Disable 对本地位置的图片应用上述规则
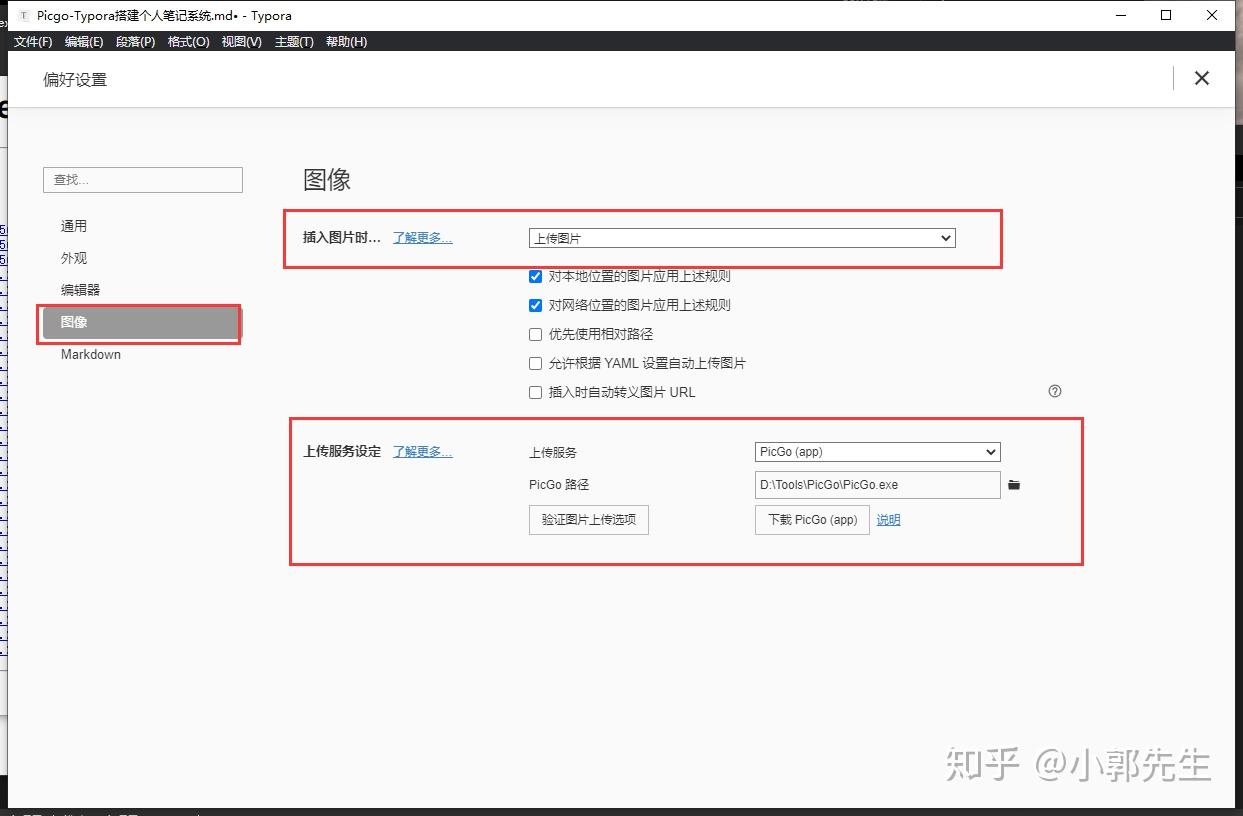This screenshot has width=1243, height=816. (x=535, y=276)
